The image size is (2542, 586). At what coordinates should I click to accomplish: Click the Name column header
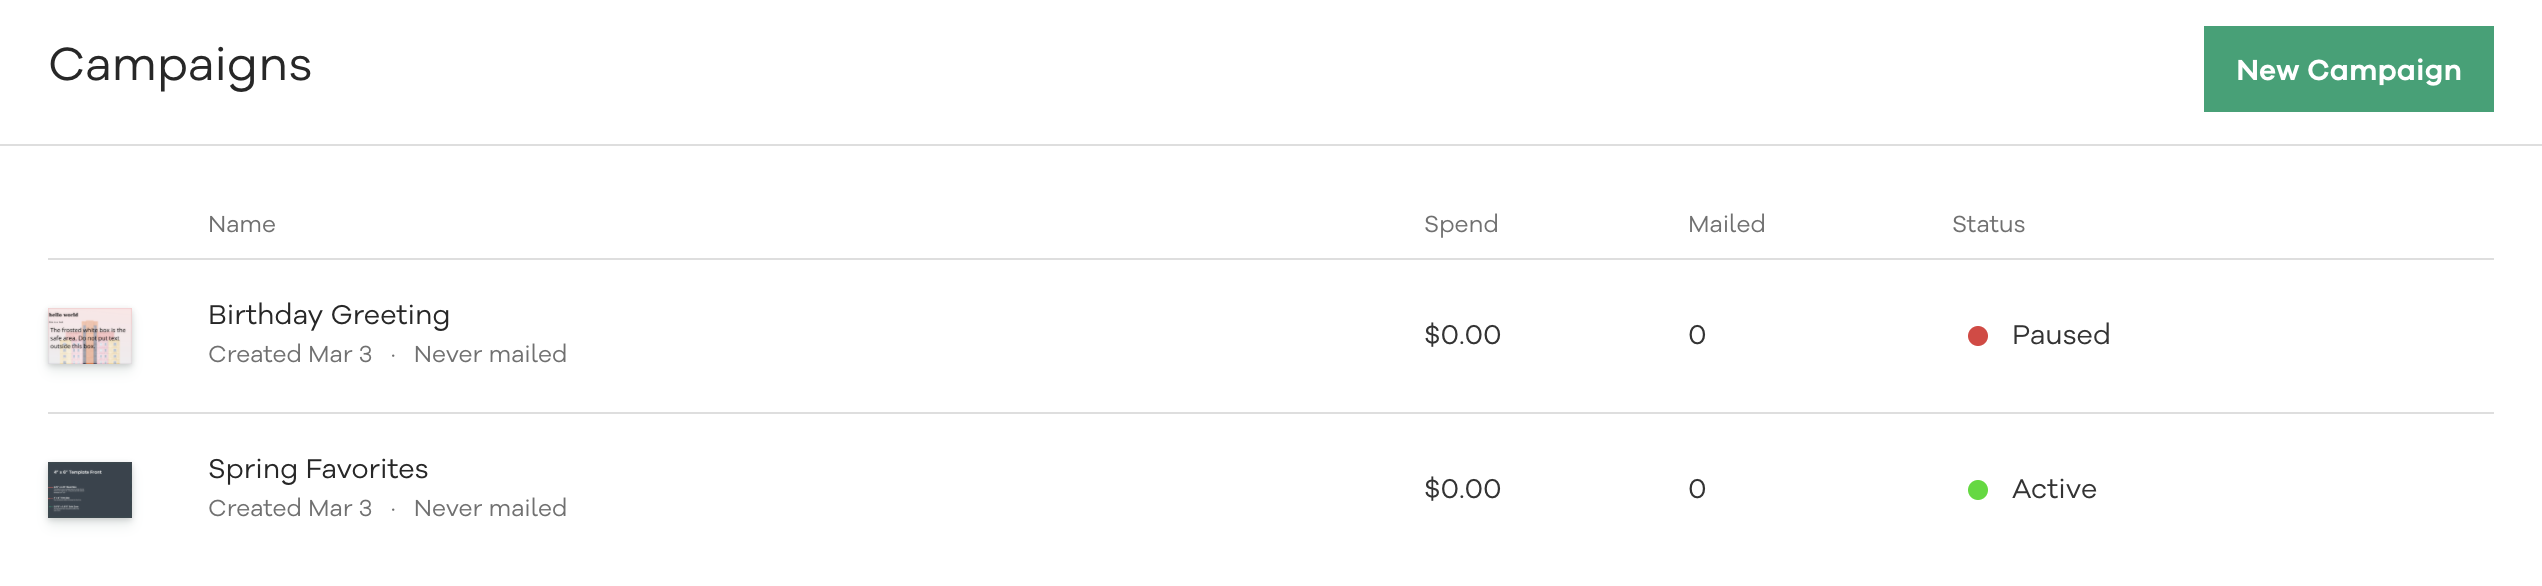tap(242, 224)
